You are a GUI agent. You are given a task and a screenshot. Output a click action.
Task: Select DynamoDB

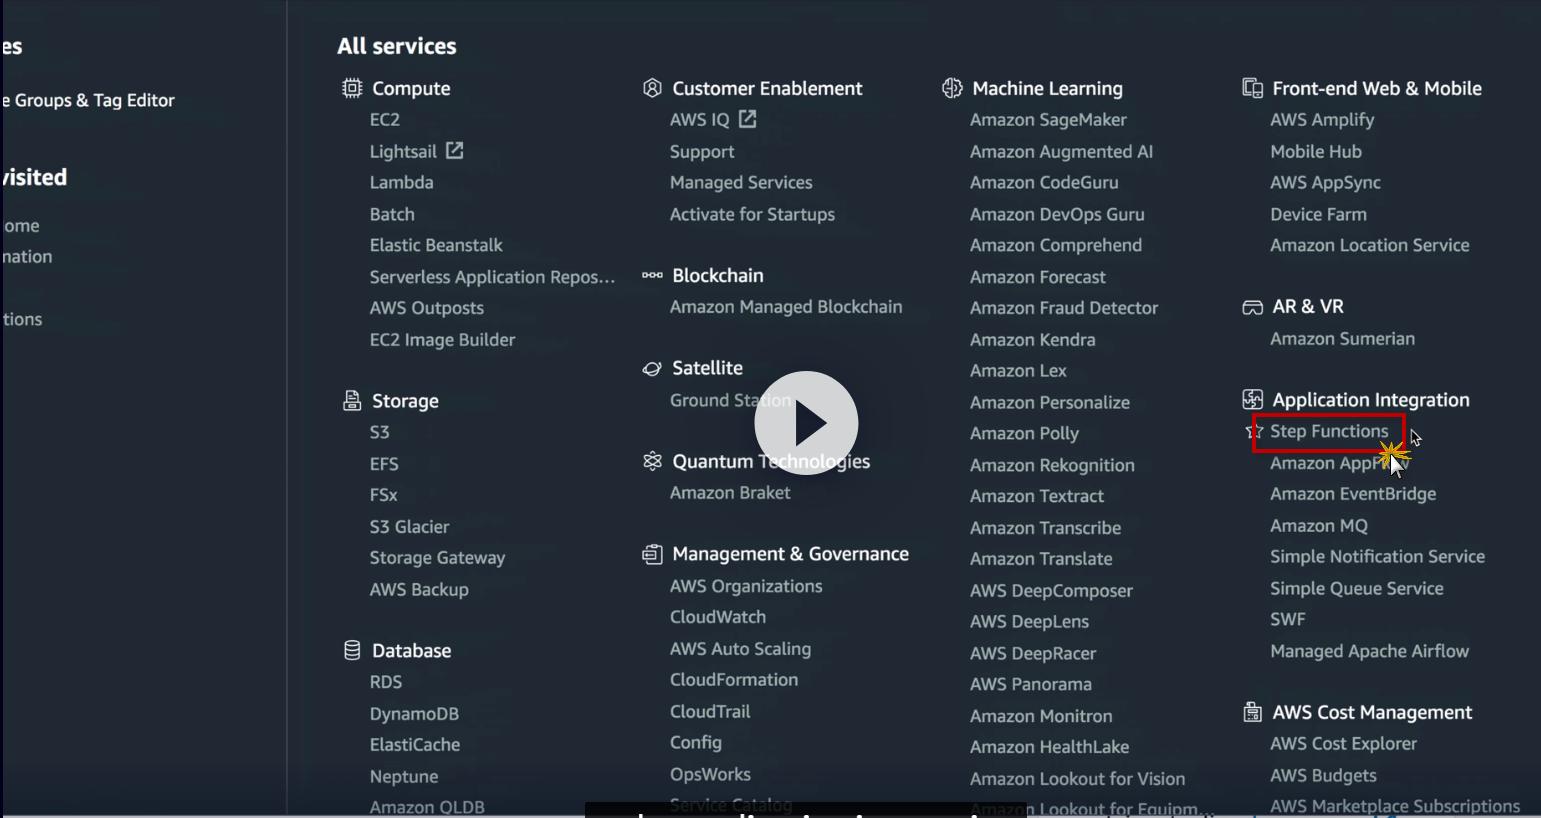[x=414, y=714]
